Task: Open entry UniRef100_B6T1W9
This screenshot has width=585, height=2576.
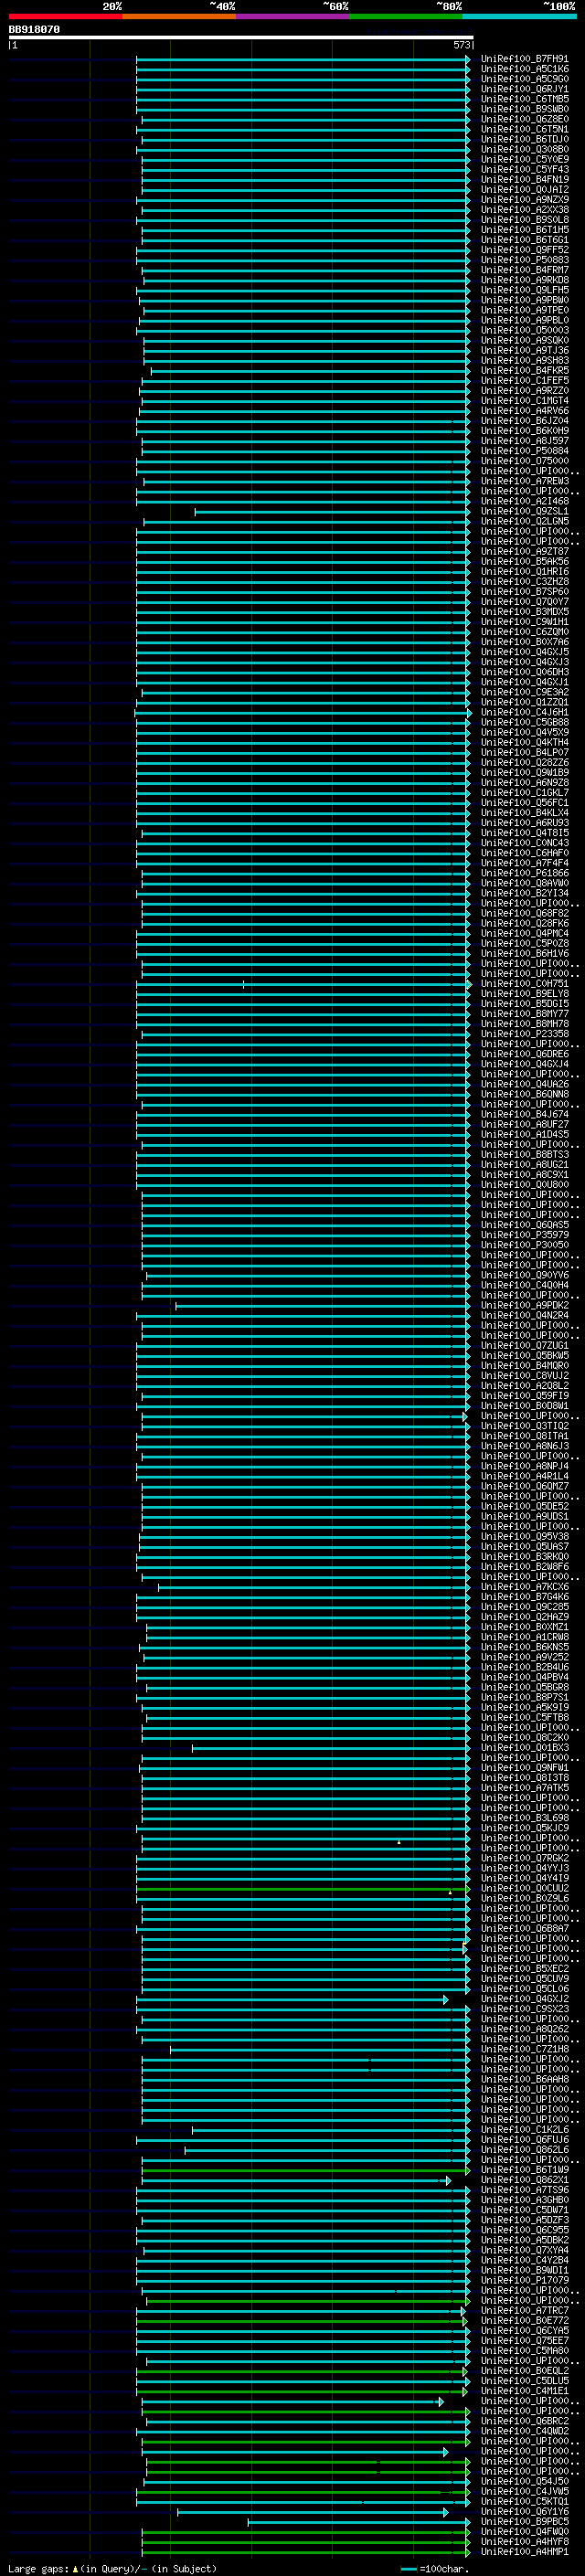Action: tap(524, 2170)
